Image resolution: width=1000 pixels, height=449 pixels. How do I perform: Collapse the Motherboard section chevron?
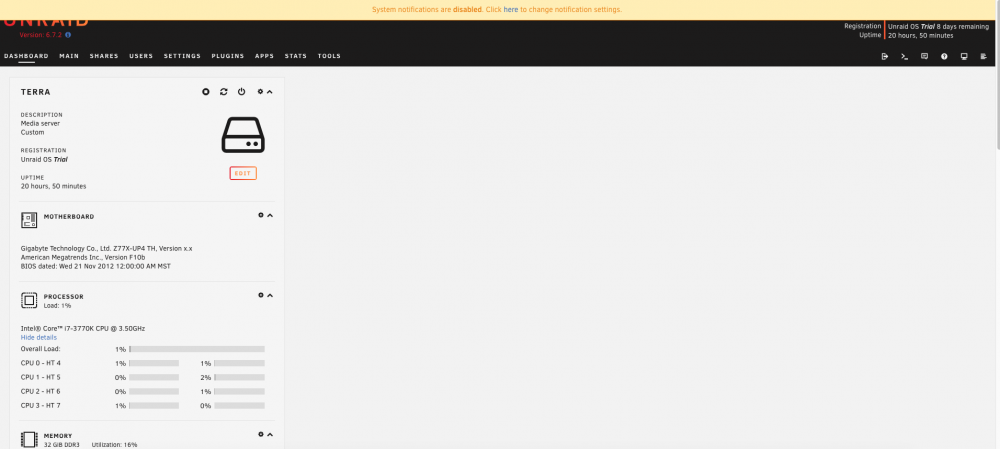point(270,216)
